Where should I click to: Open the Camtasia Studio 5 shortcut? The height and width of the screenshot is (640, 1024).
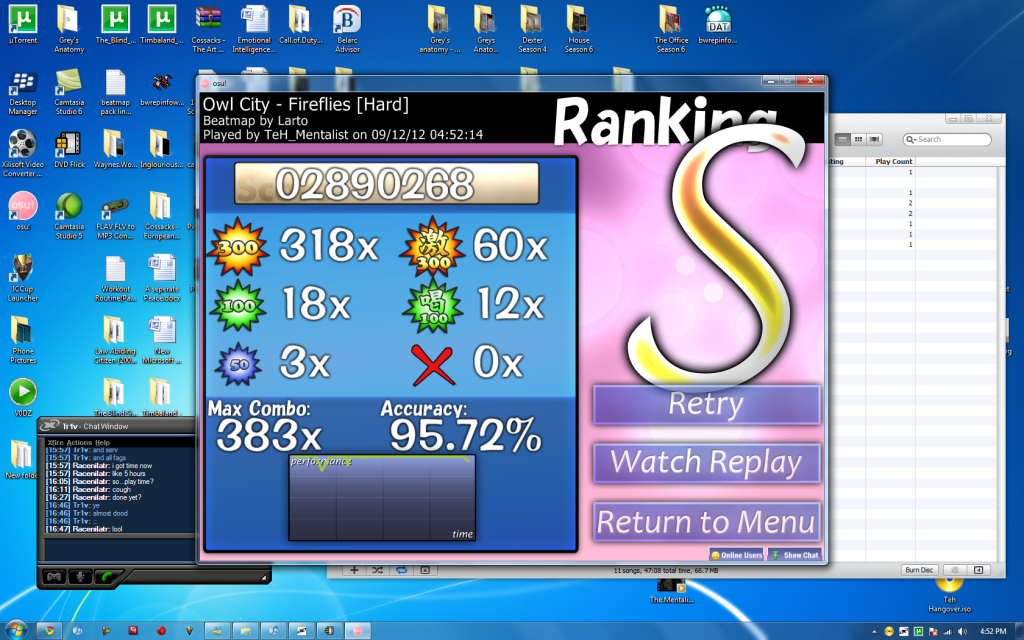click(69, 217)
